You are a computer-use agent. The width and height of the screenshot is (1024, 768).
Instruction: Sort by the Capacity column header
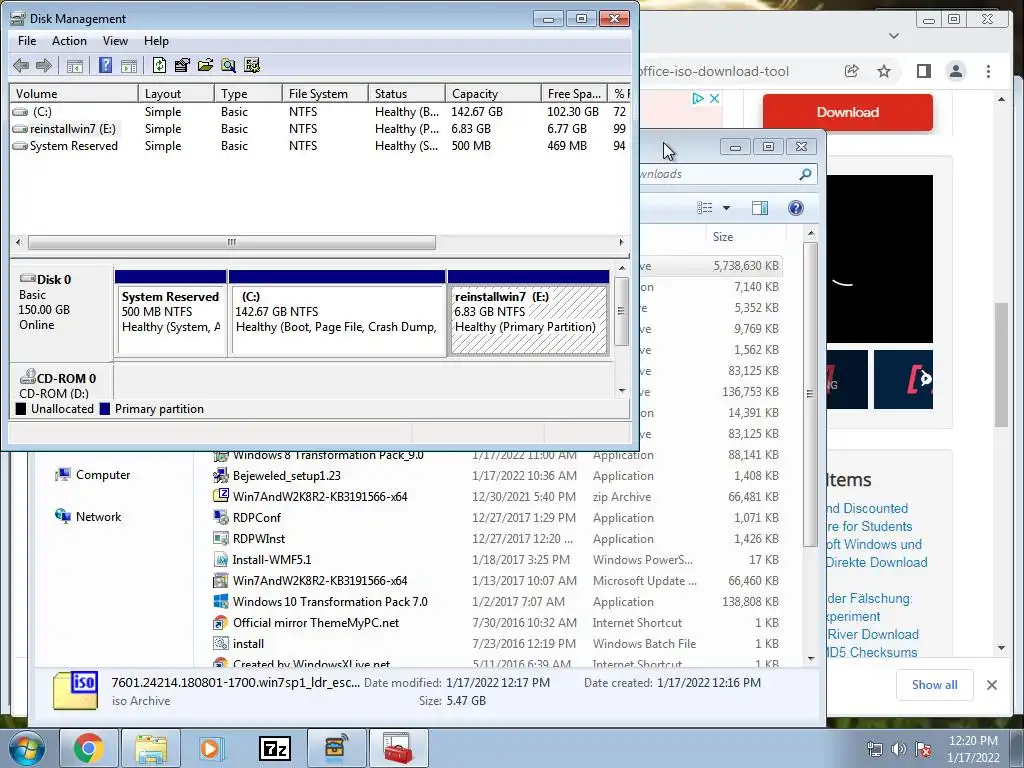[x=493, y=93]
